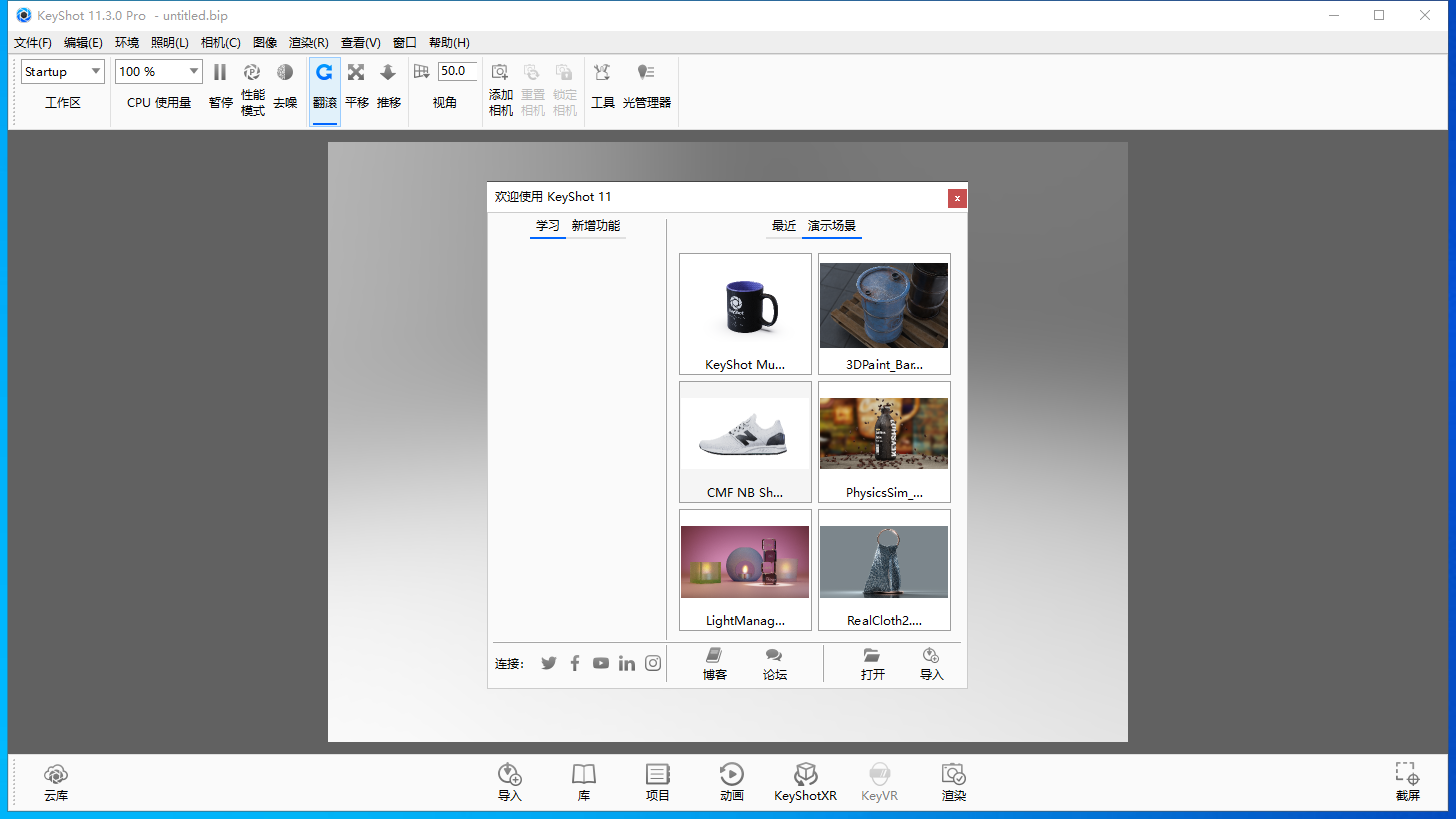
Task: Click the Add Camera (添加相机) icon
Action: pos(500,72)
